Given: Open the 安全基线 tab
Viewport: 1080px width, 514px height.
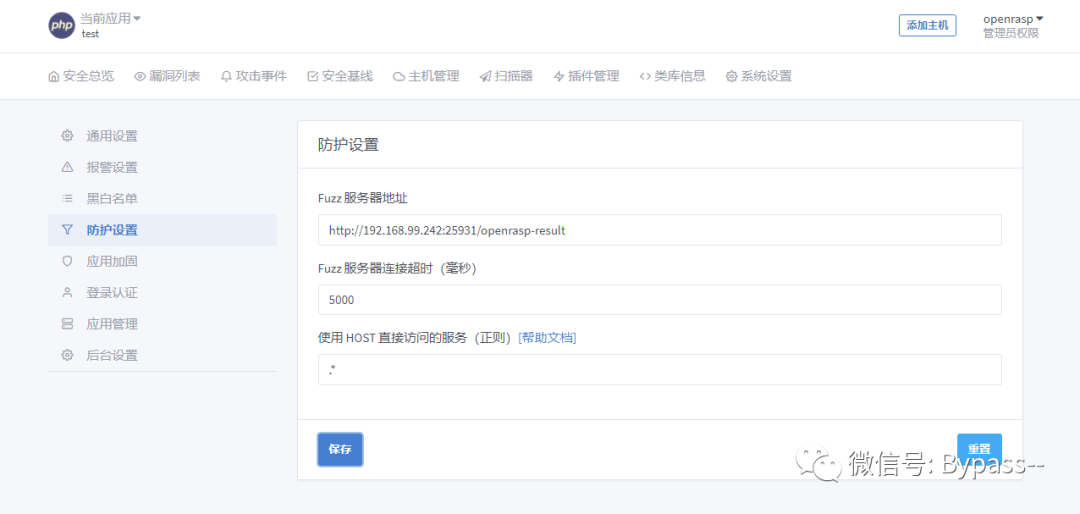Looking at the screenshot, I should [x=340, y=76].
